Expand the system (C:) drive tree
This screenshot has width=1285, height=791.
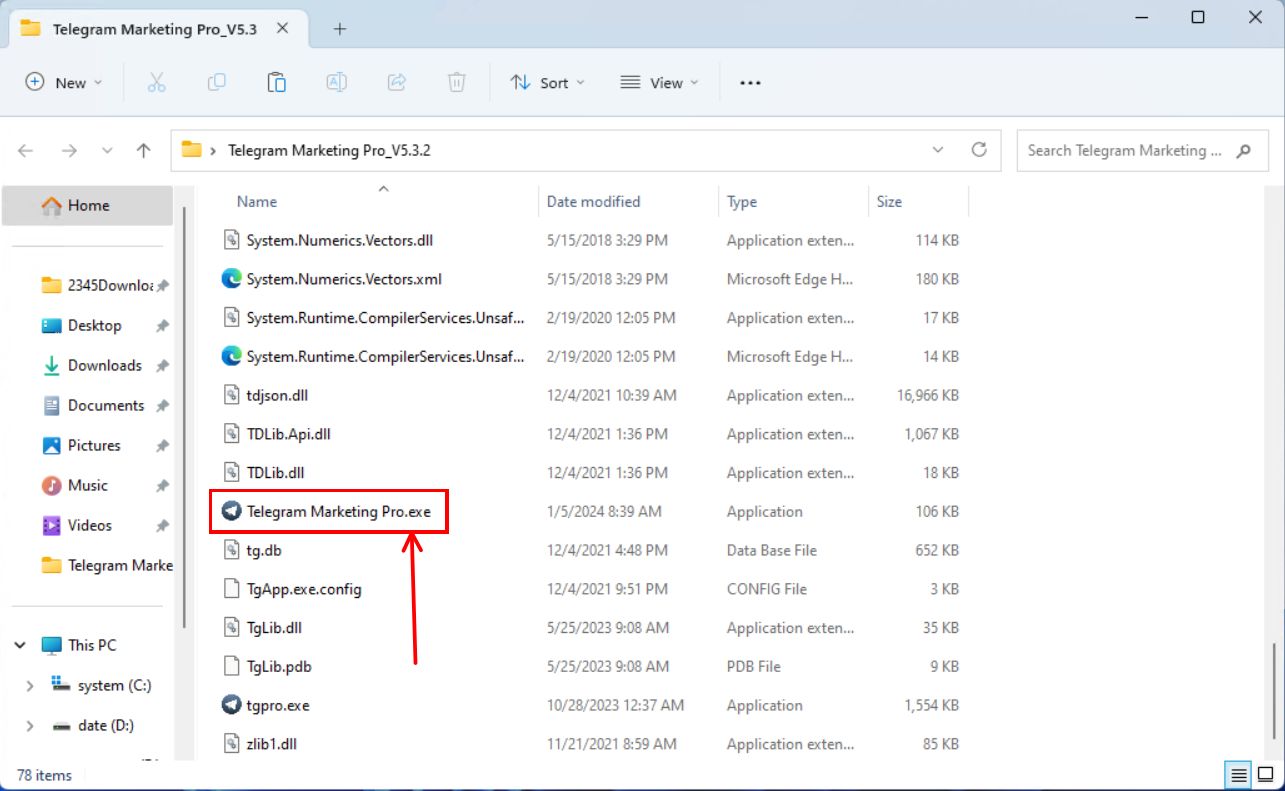point(30,686)
